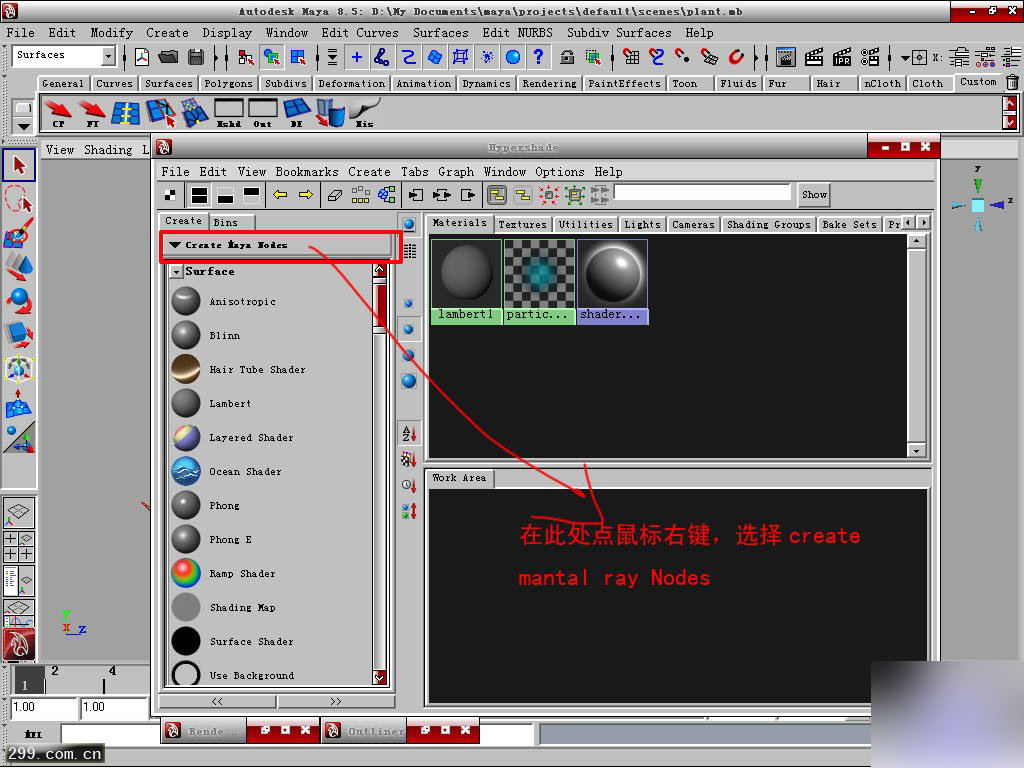Click Hypershade filter text field

703,193
